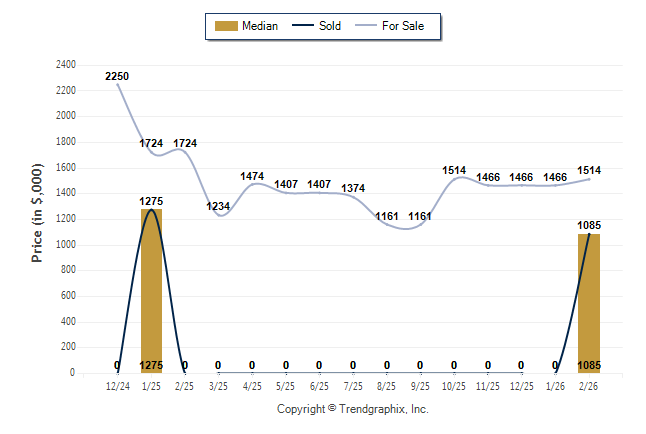This screenshot has width=646, height=434.
Task: Click the Copyright Trendgraphix, Inc. text
Action: point(352,409)
